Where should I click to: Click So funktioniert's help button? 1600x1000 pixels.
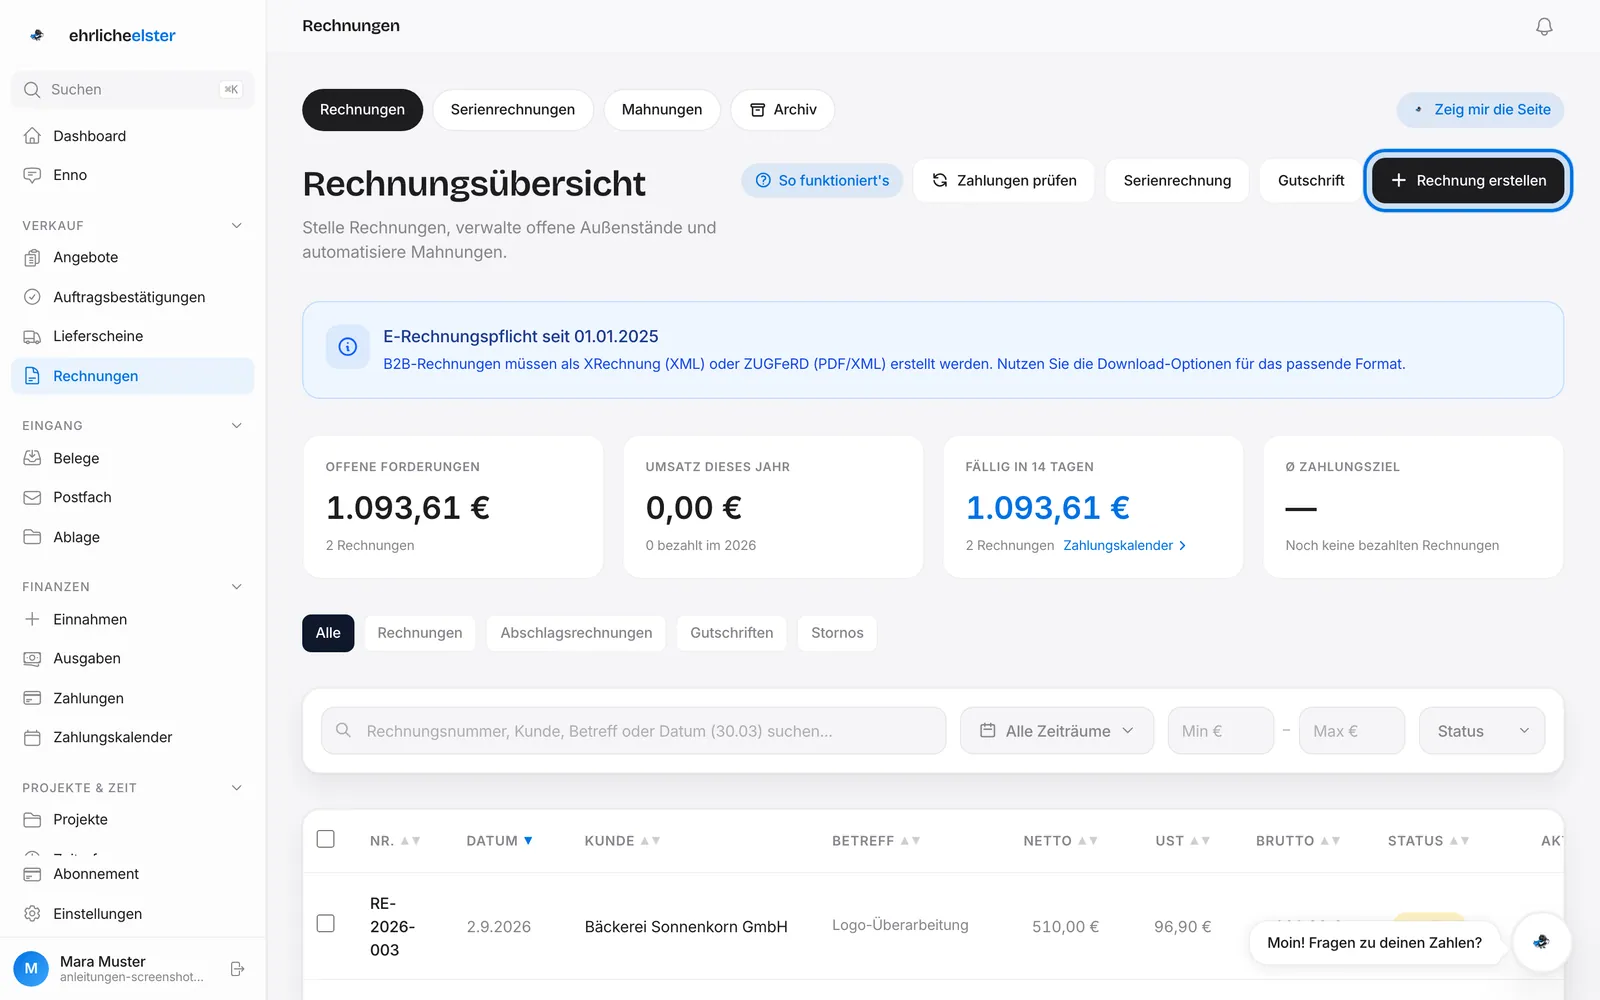(822, 181)
